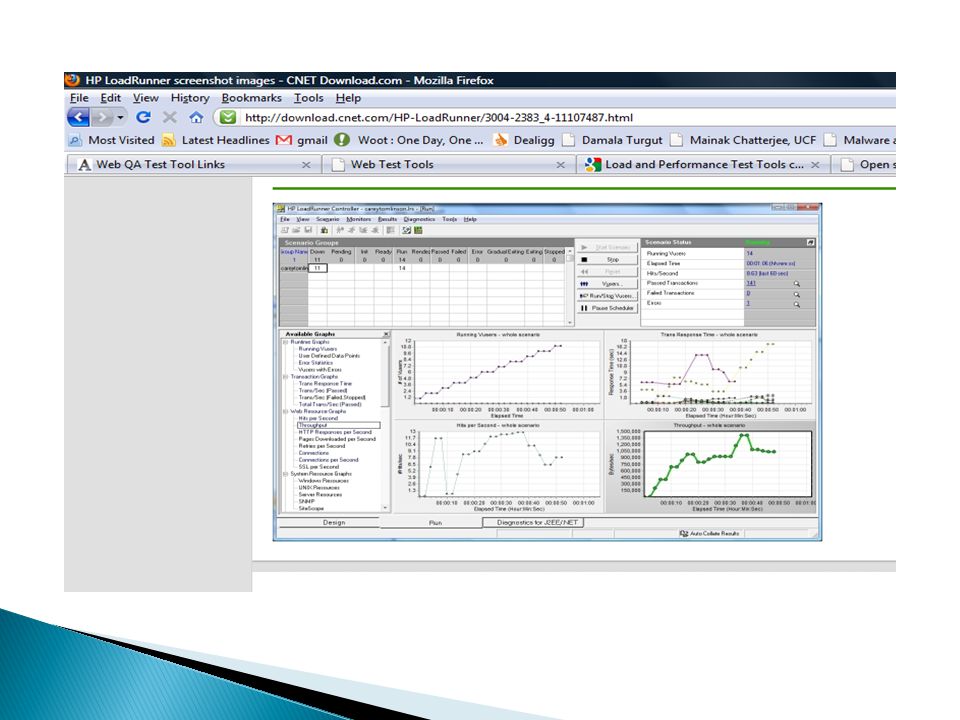
Task: Open the Firefox History menu
Action: (190, 98)
